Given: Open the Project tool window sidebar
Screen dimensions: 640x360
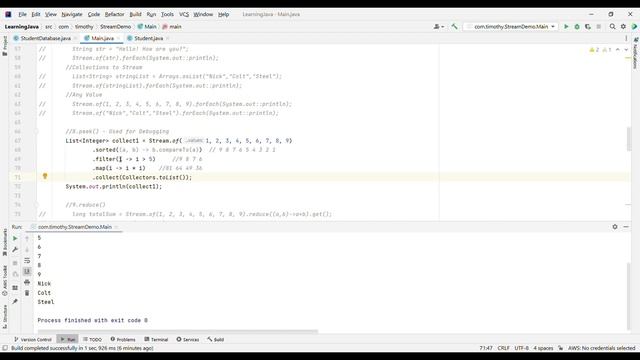Looking at the screenshot, I should [x=5, y=46].
